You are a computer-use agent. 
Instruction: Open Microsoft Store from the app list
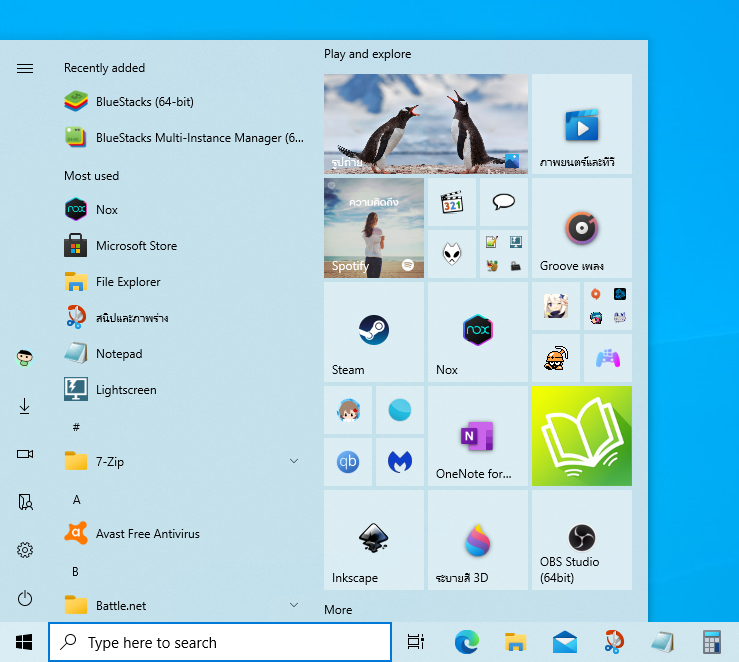(x=183, y=246)
